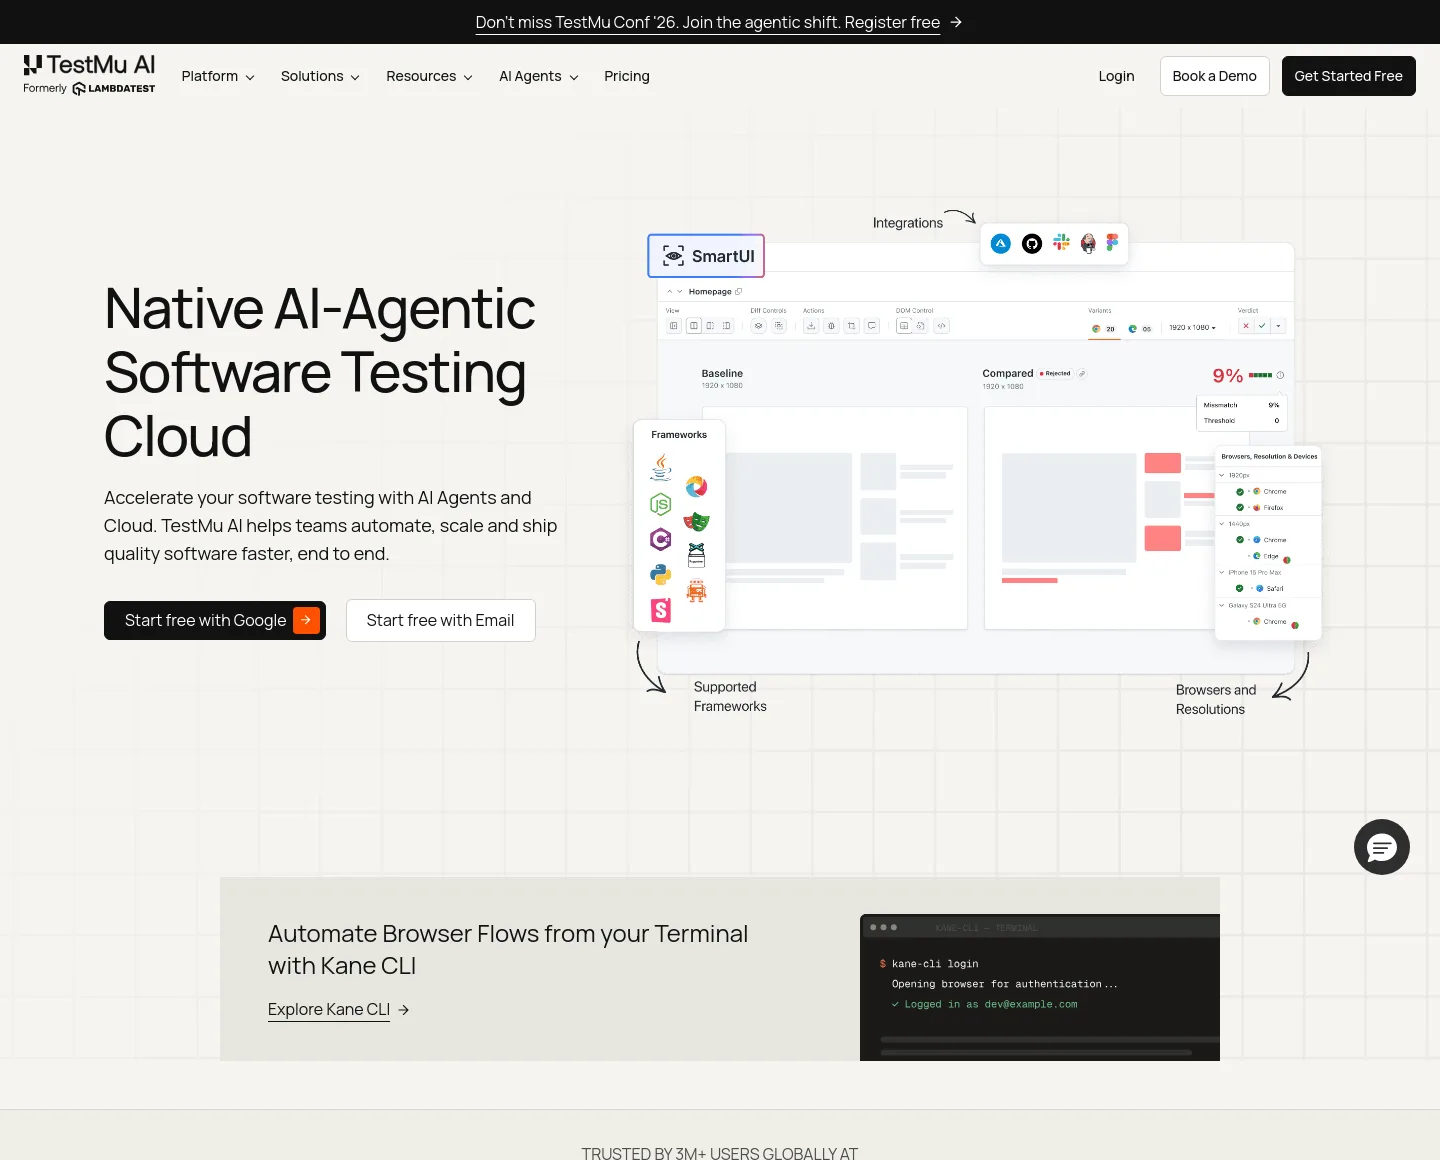Viewport: 1440px width, 1160px height.
Task: Expand the Platform menu
Action: click(218, 76)
